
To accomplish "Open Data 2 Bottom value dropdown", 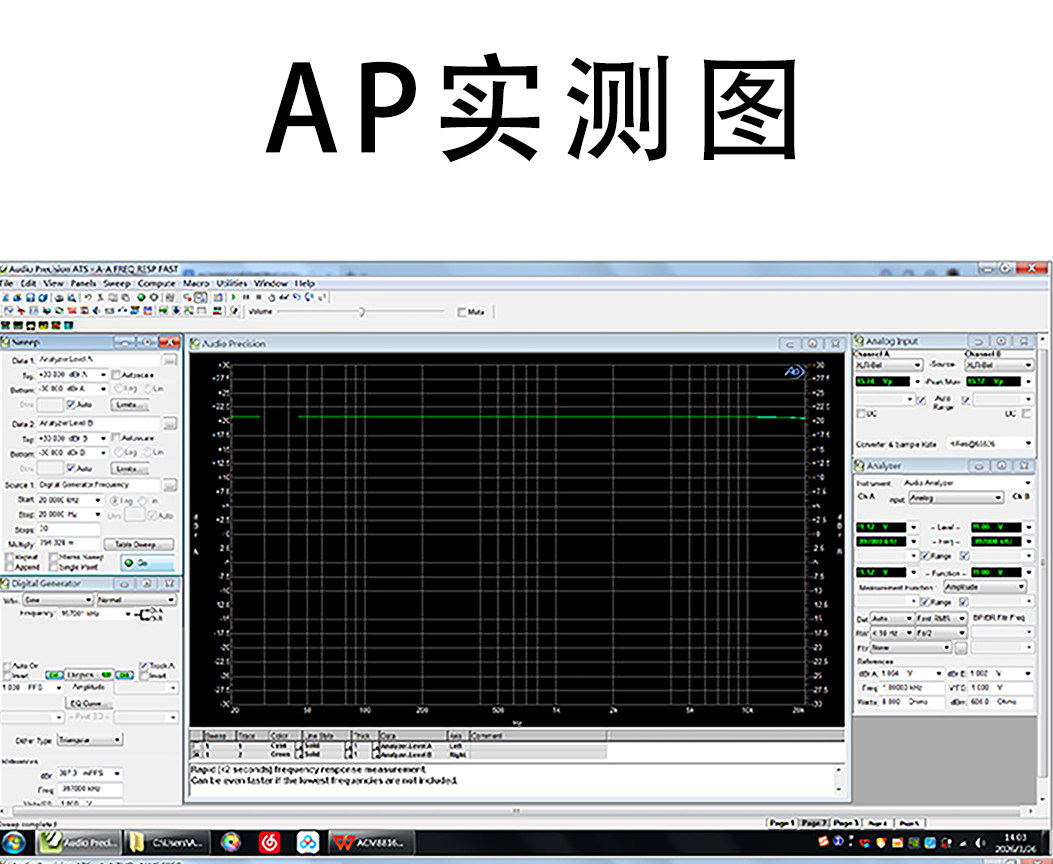I will pos(103,453).
